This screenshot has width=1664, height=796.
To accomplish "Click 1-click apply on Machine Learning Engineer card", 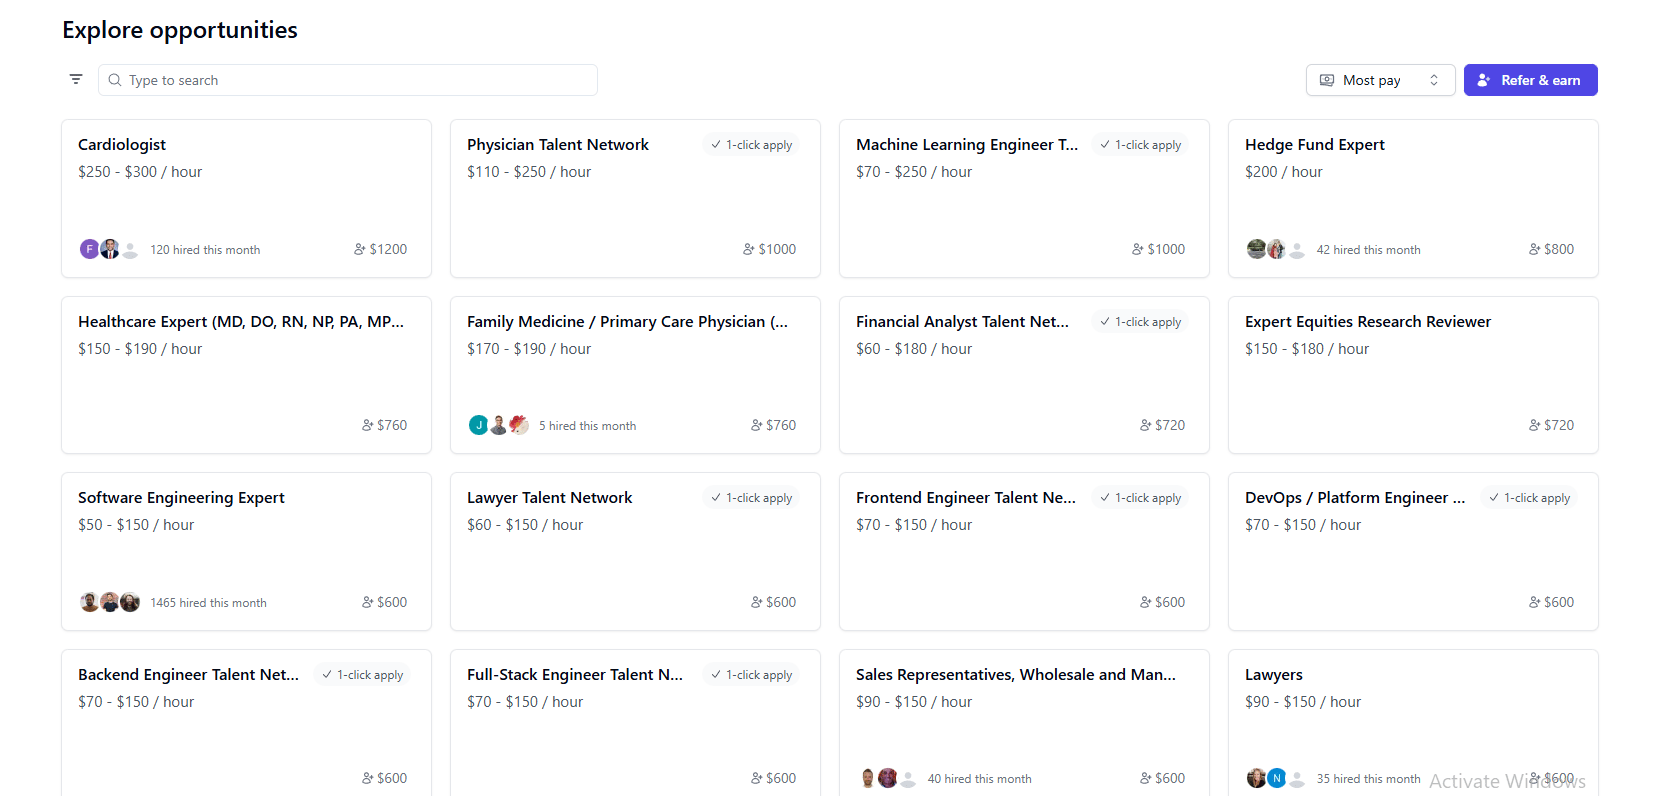I will (x=1141, y=145).
